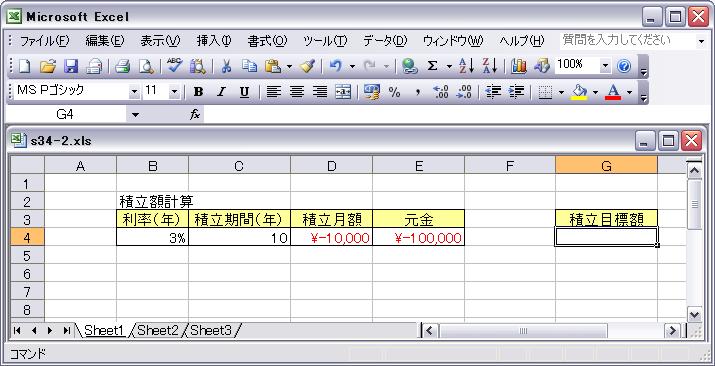Click the AutoSum sigma icon
Screen dimensions: 715x366
click(432, 67)
